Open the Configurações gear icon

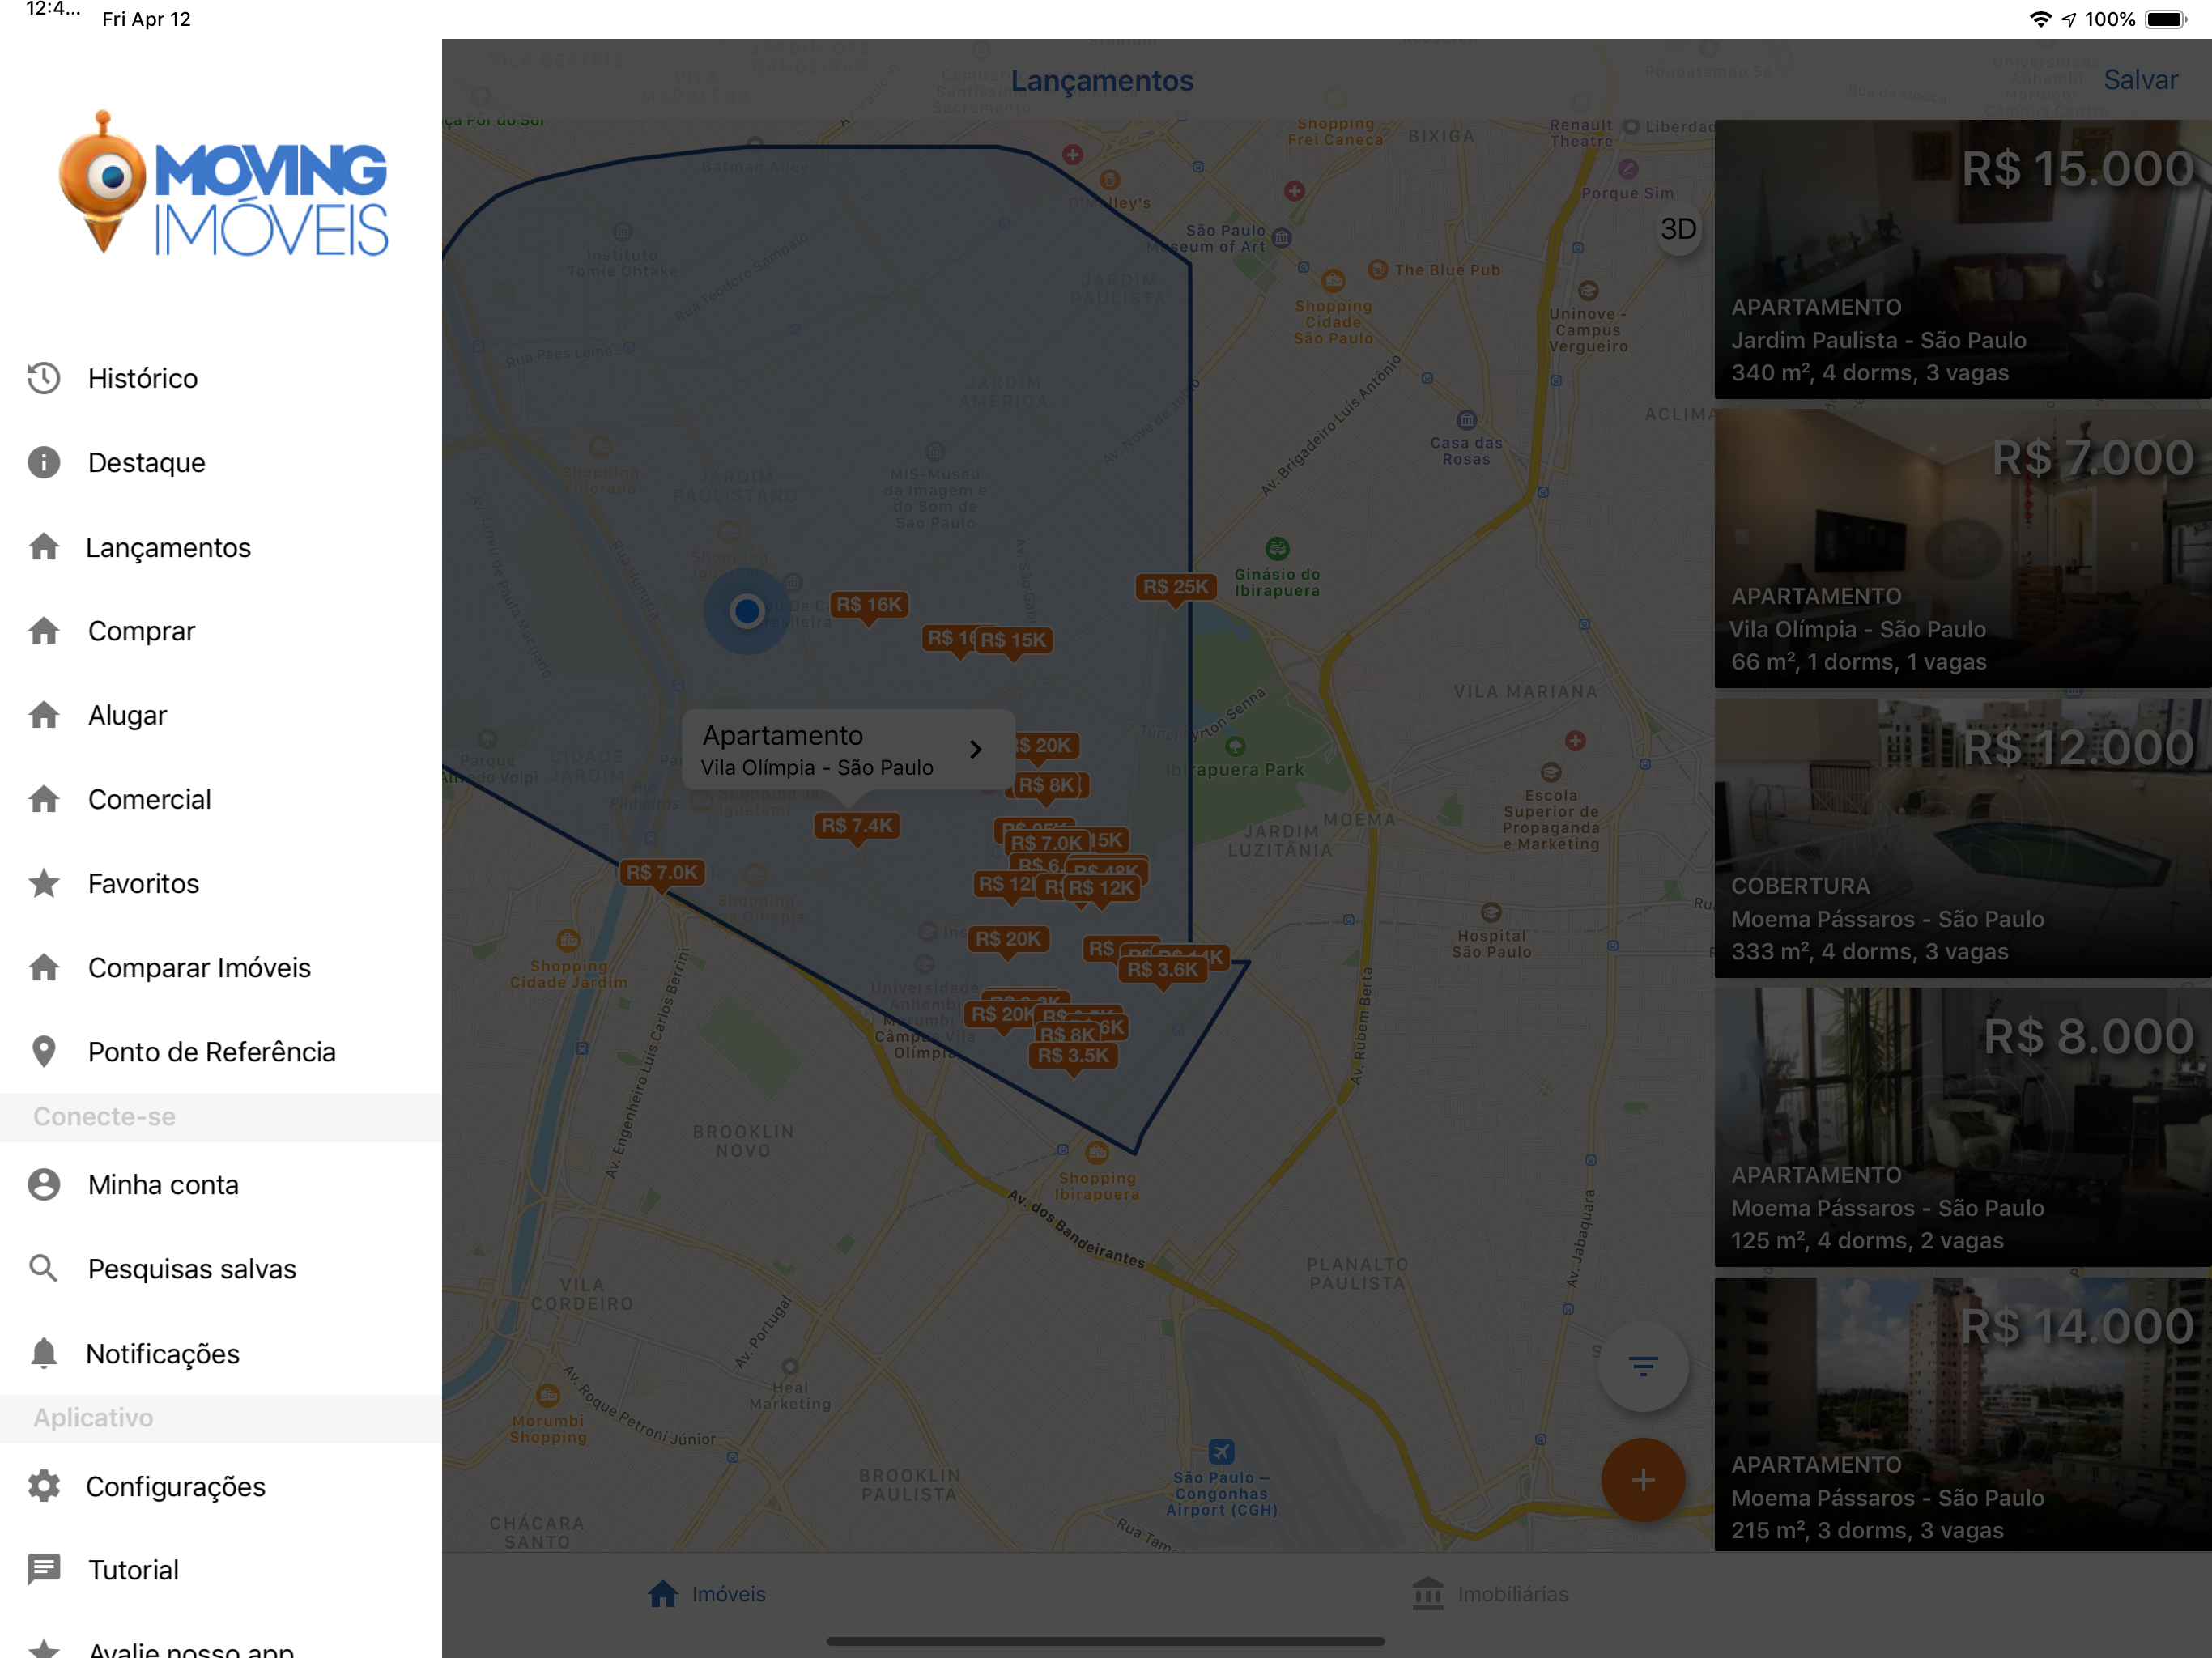click(44, 1486)
